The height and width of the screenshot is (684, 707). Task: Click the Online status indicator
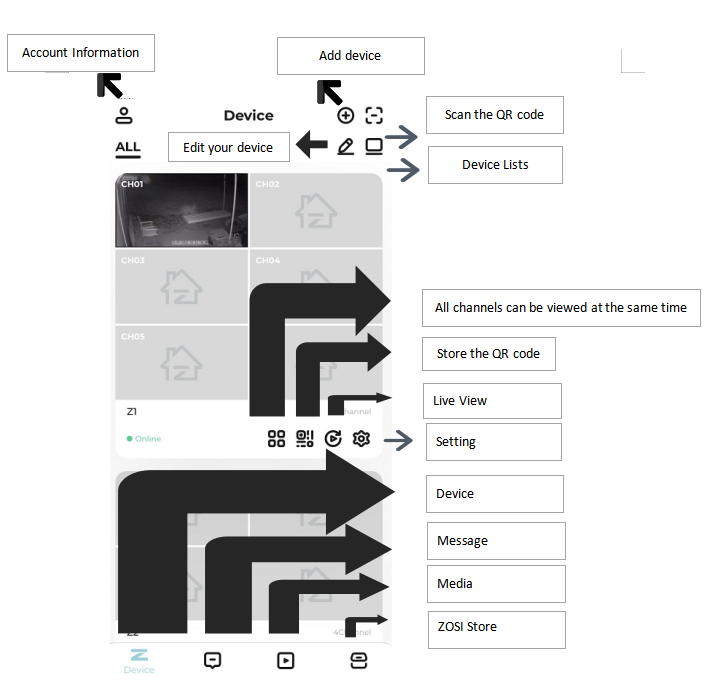click(x=144, y=438)
